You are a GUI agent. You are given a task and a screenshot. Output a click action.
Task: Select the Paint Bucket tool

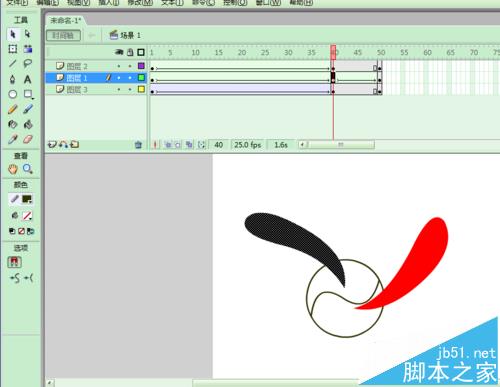tap(28, 124)
